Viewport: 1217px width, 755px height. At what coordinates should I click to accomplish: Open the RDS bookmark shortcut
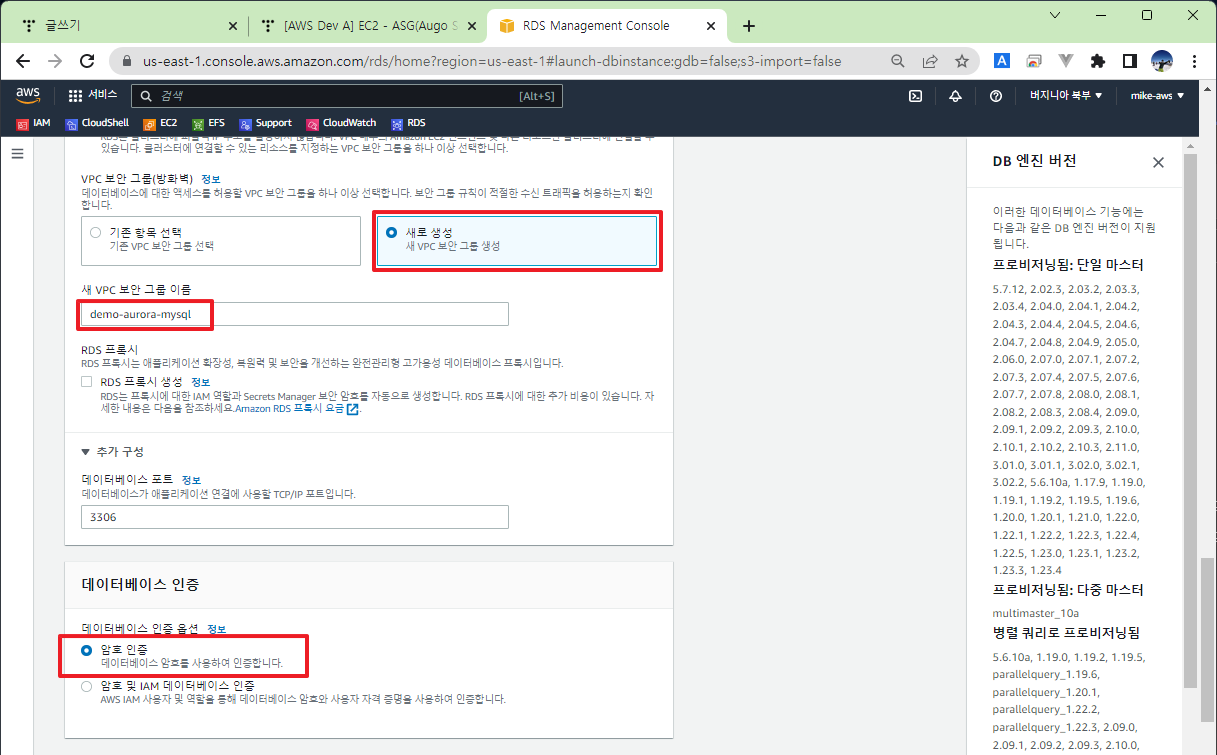(408, 123)
